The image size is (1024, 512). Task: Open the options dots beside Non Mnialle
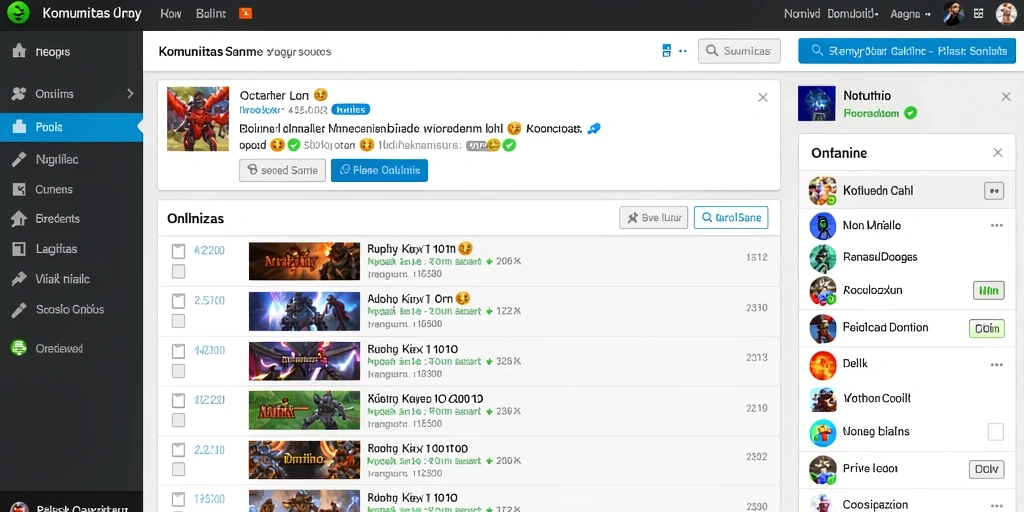pyautogui.click(x=997, y=225)
